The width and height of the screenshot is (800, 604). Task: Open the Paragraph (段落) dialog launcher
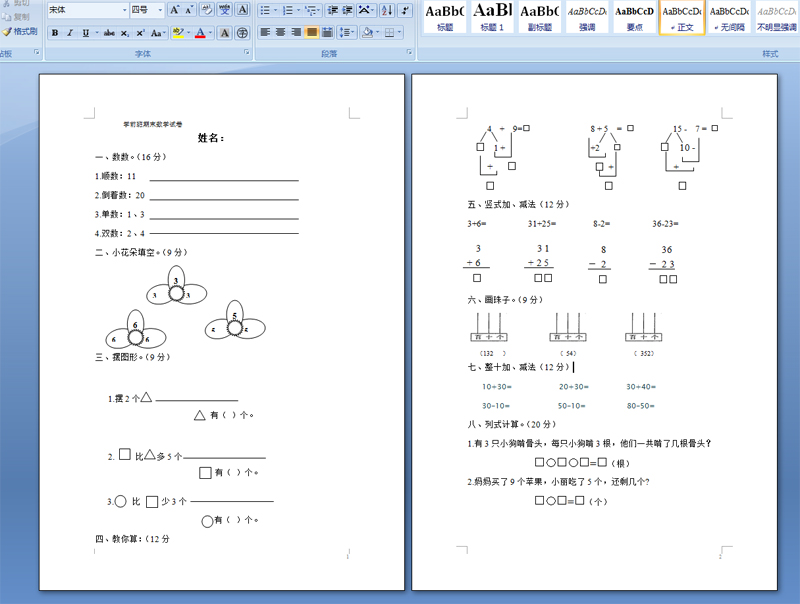tap(409, 52)
